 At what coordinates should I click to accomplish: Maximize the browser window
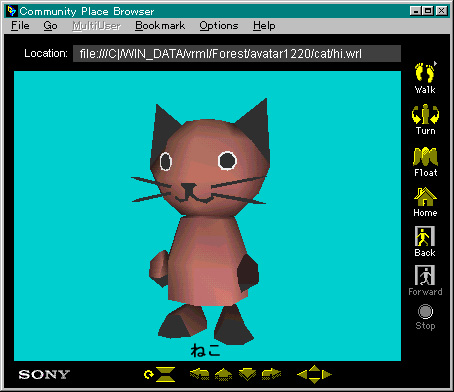(x=427, y=11)
